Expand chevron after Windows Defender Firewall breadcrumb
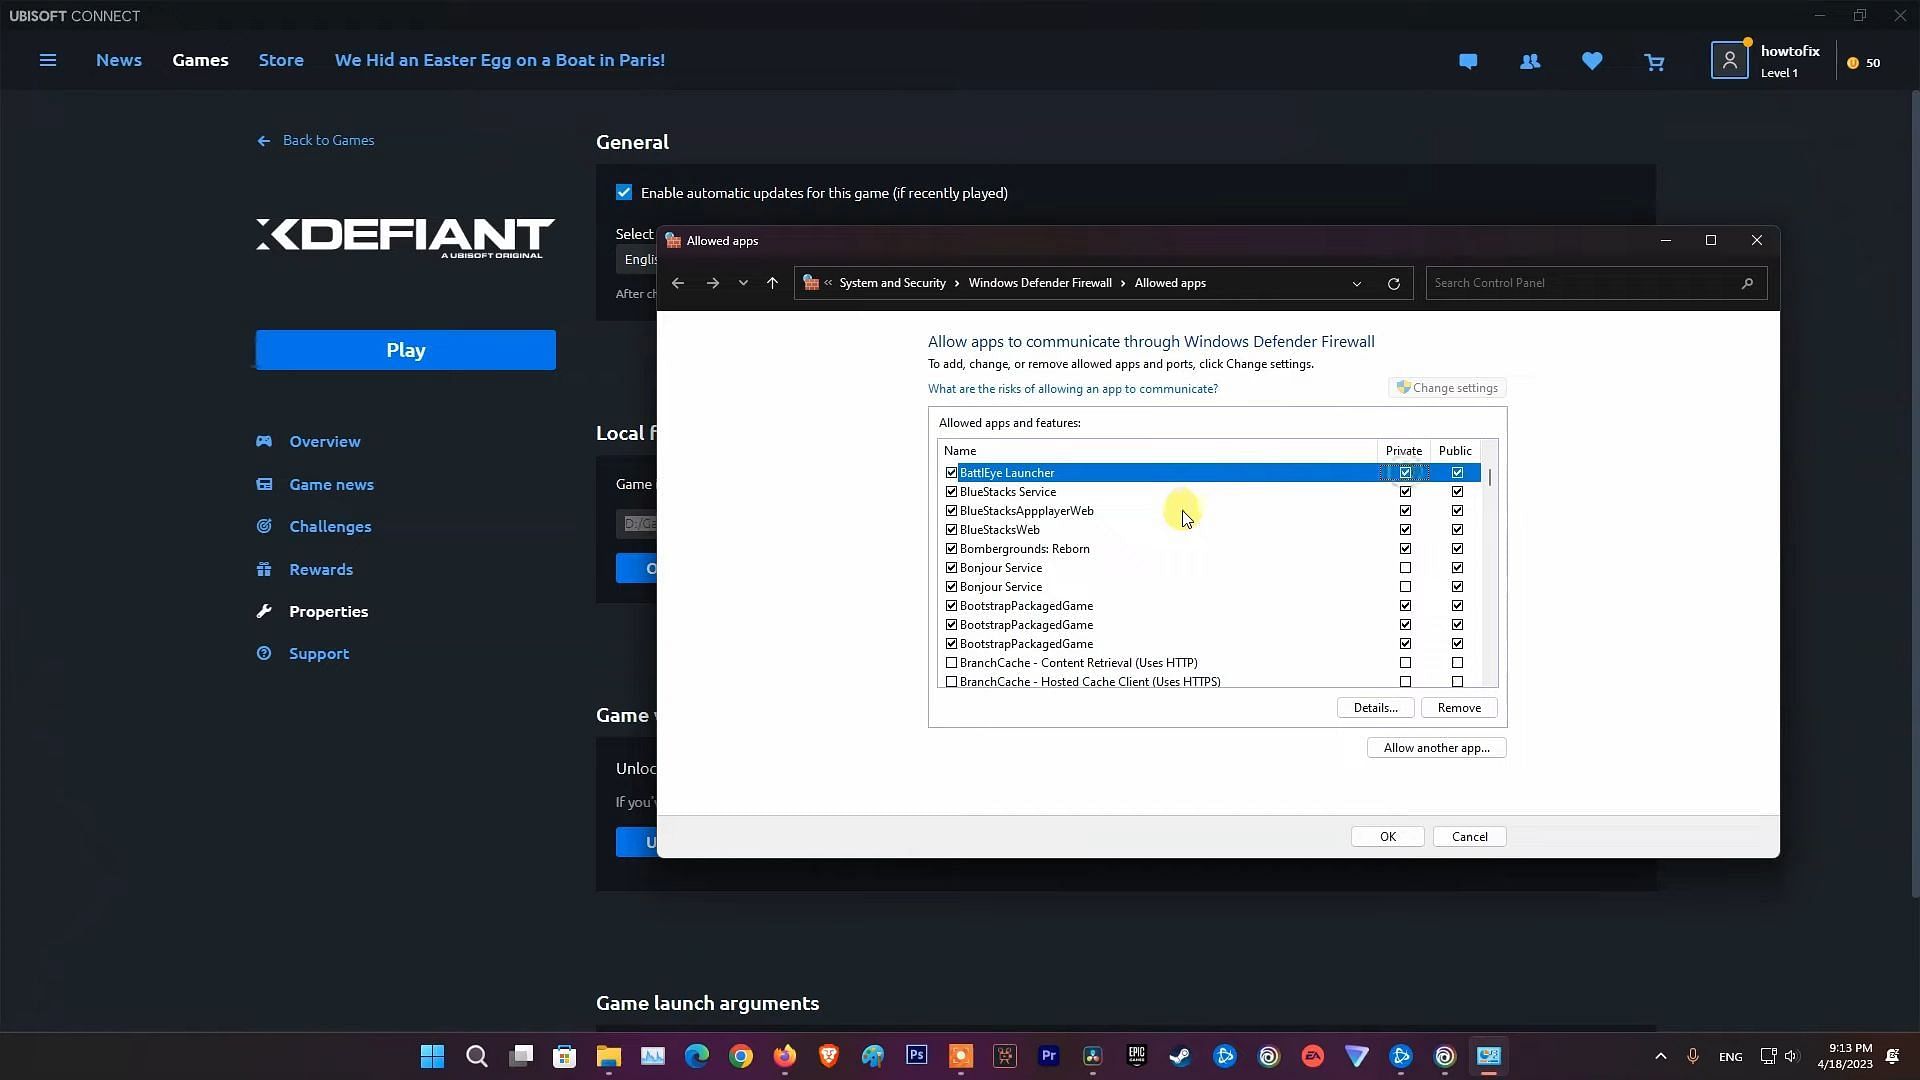This screenshot has width=1920, height=1080. (1123, 284)
